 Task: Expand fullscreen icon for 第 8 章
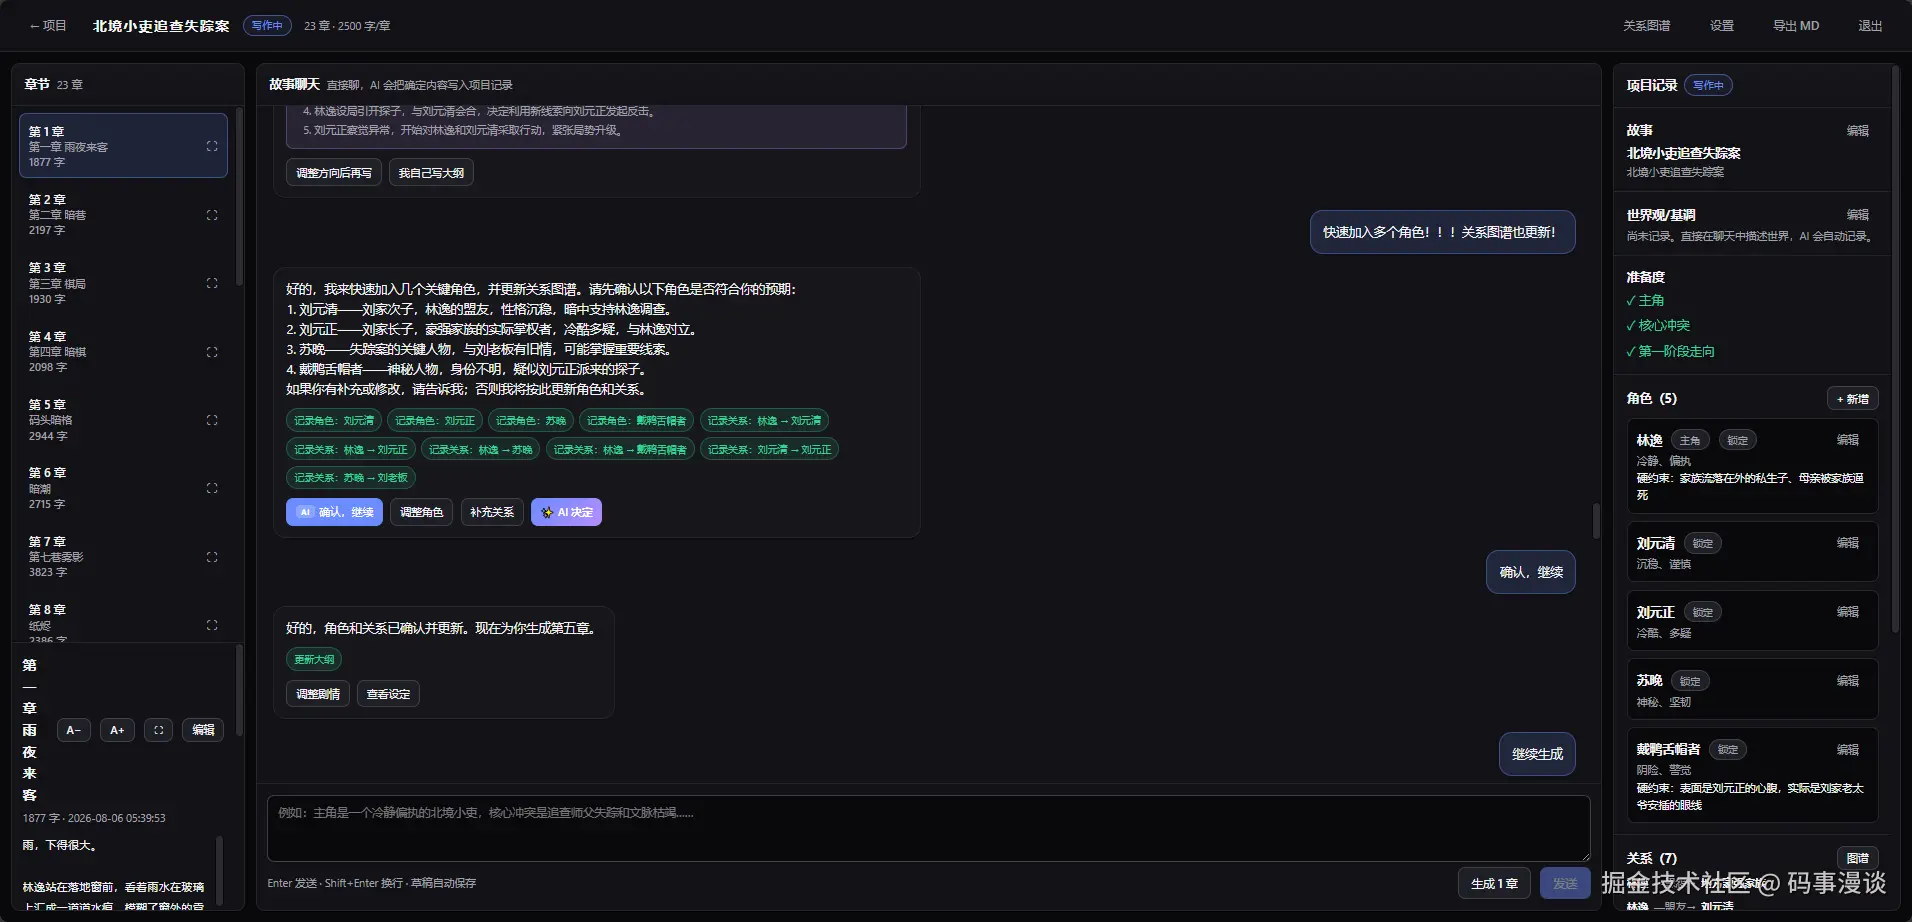tap(212, 625)
